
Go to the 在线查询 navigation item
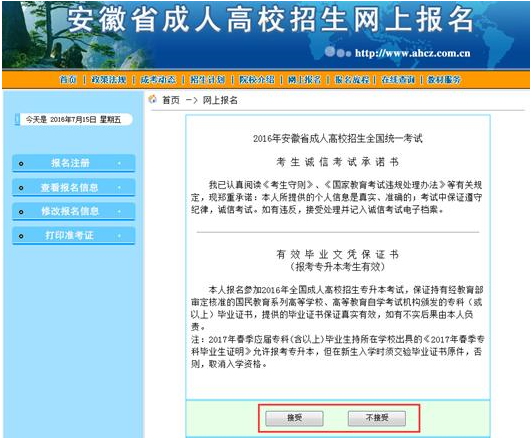398,80
